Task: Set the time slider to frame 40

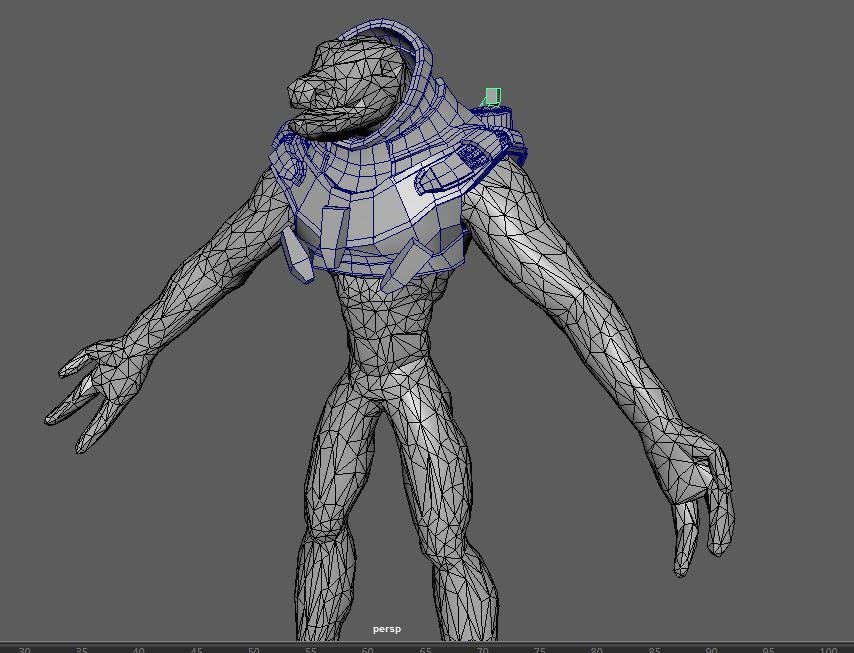Action: click(139, 649)
